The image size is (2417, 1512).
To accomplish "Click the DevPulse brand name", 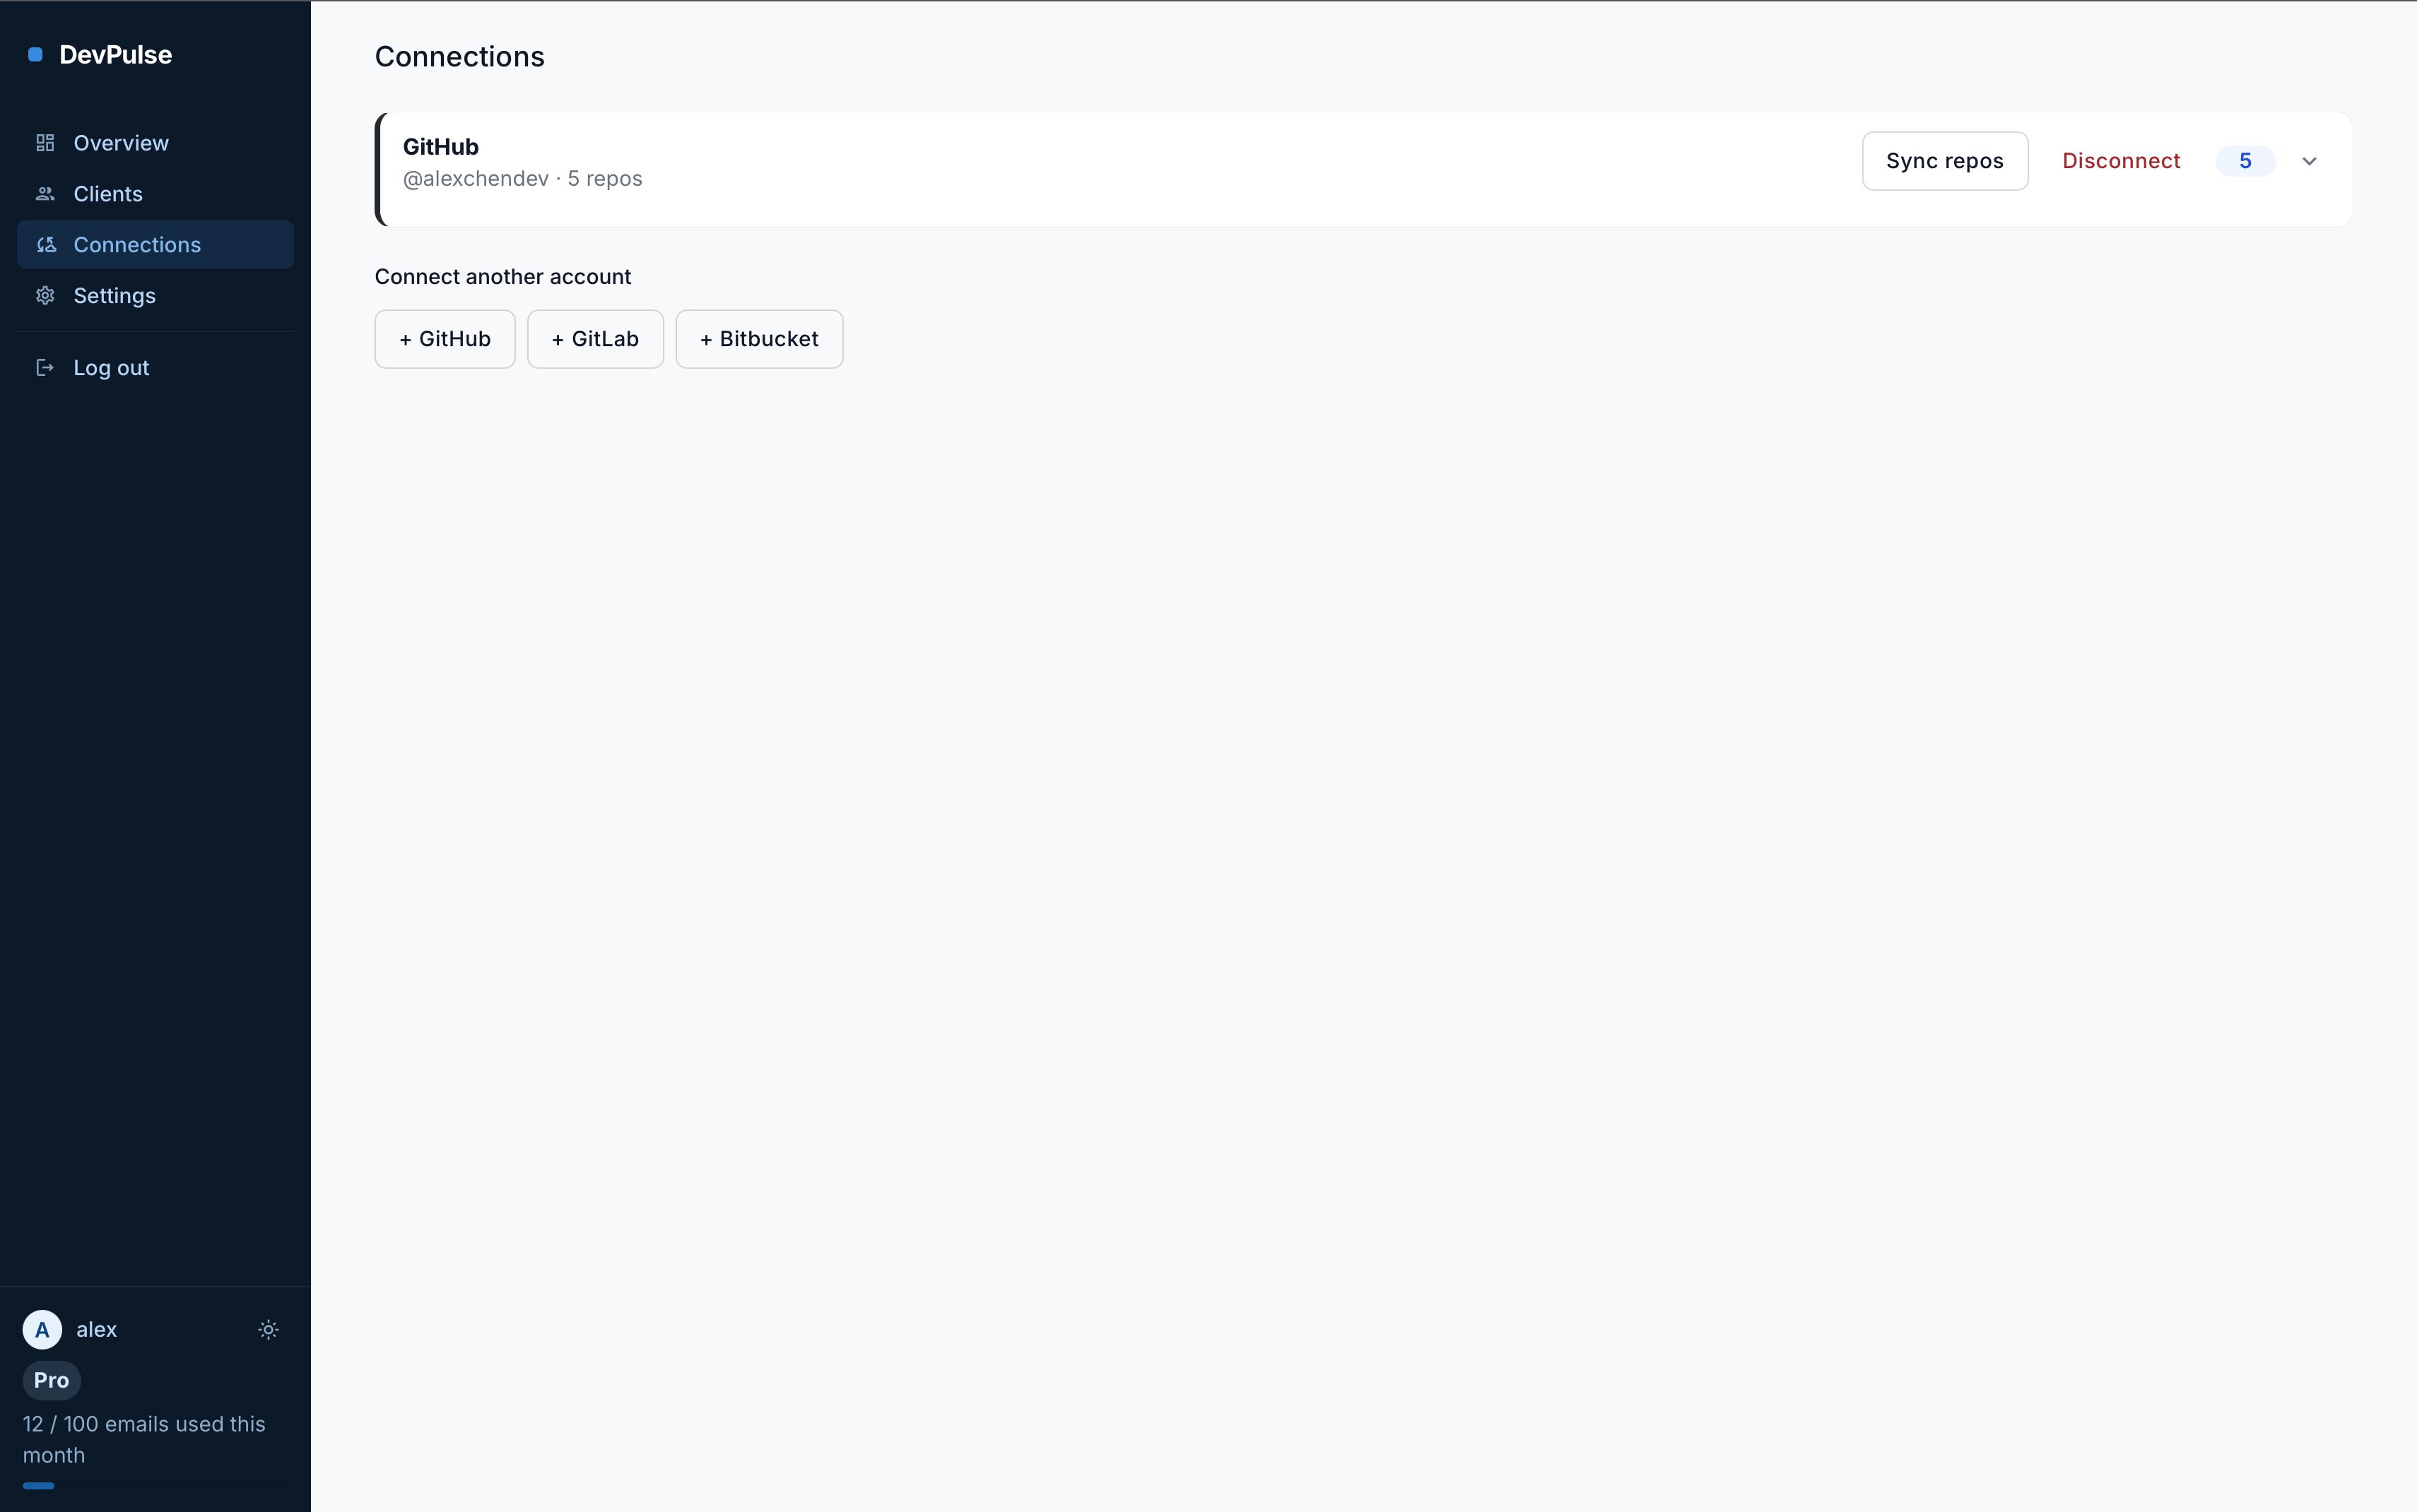I will coord(115,55).
